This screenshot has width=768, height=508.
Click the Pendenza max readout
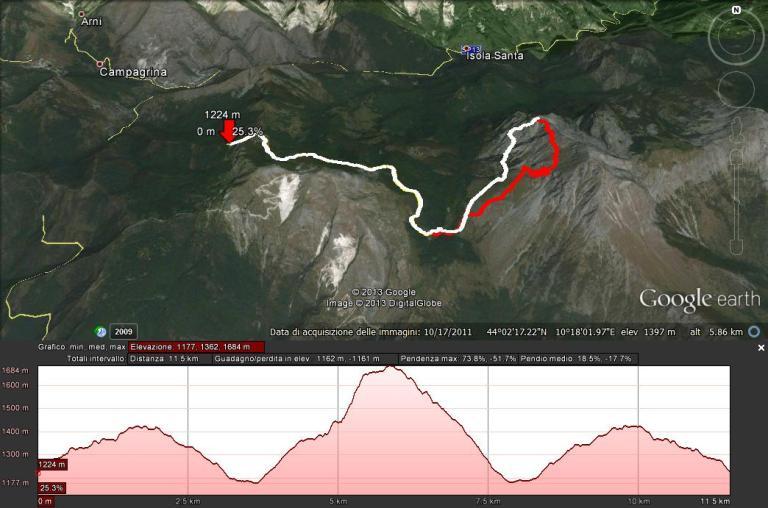coord(457,359)
